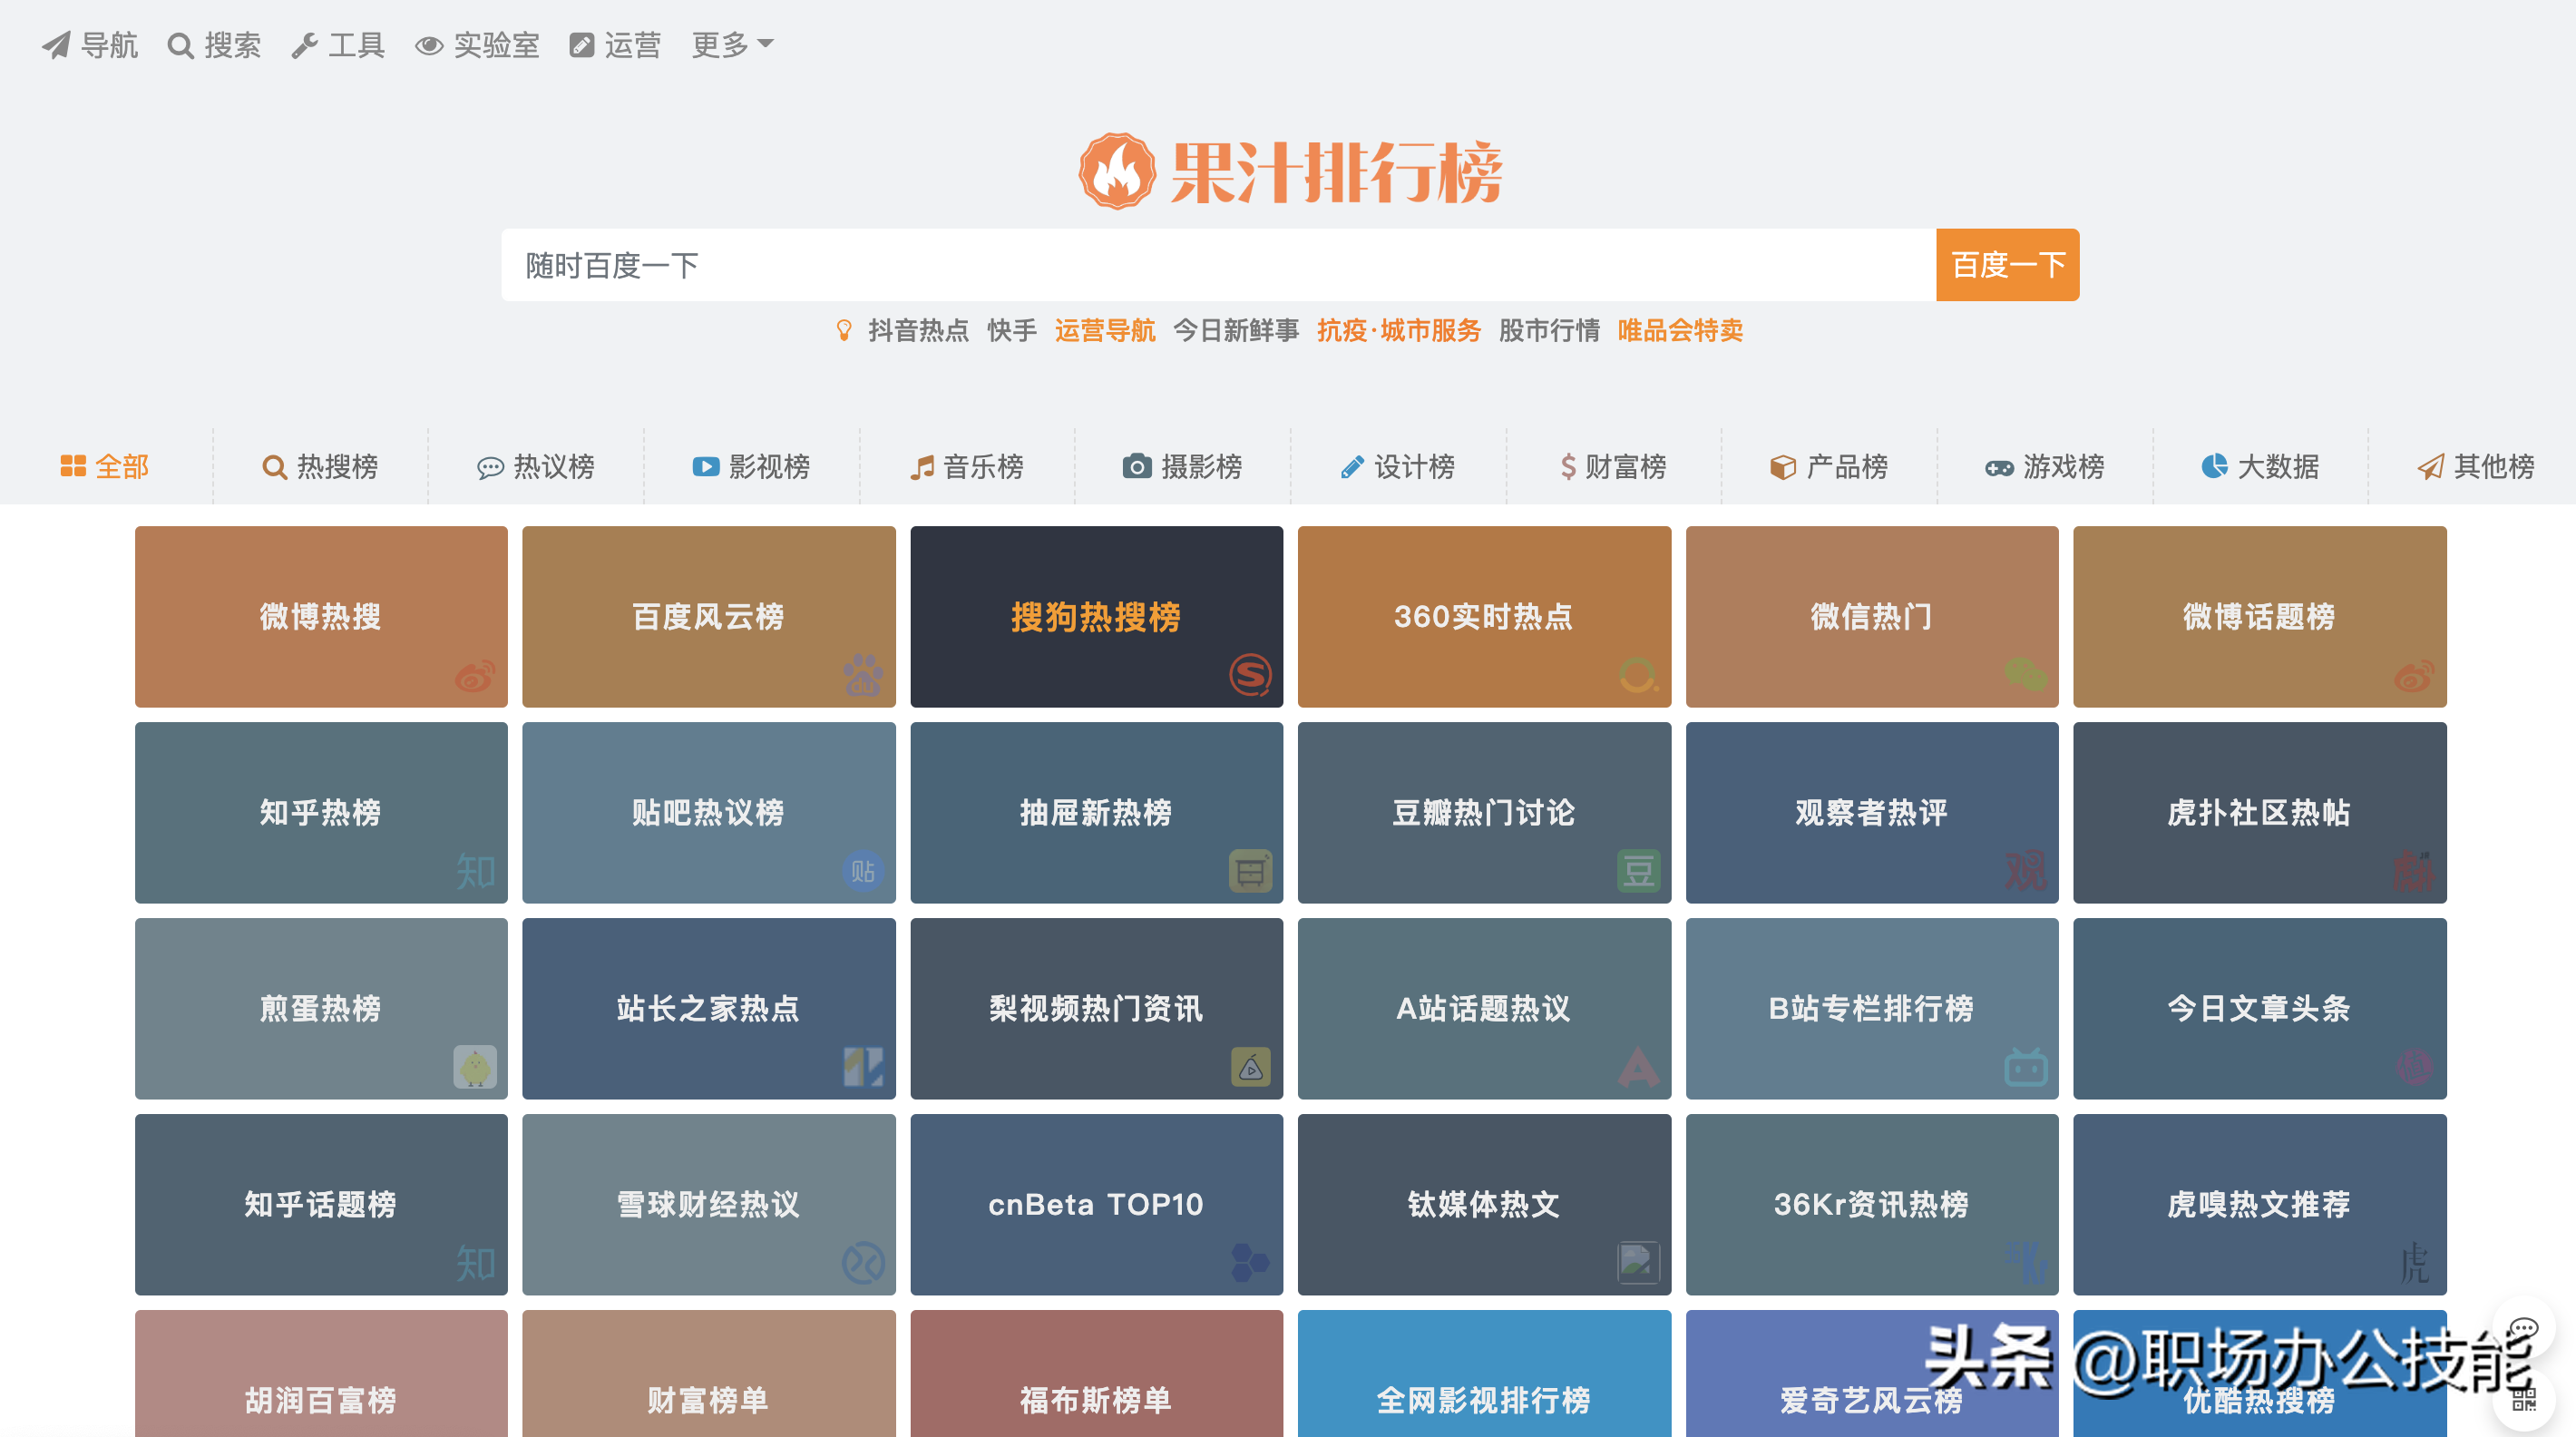Switch to the 财富榜 tab

(x=1613, y=467)
